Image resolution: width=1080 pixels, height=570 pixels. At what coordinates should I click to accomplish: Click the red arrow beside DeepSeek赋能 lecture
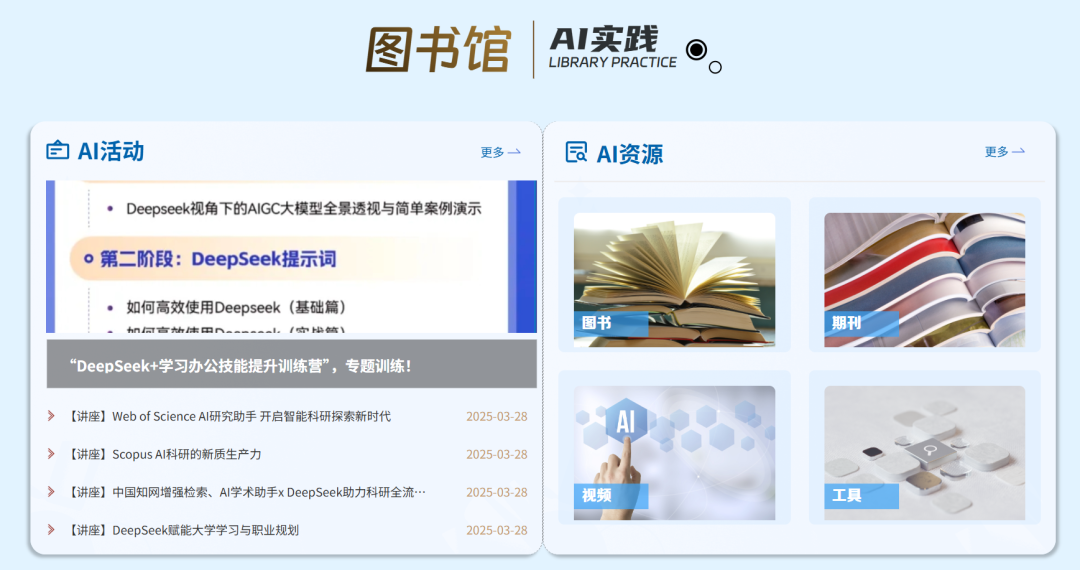tap(51, 530)
